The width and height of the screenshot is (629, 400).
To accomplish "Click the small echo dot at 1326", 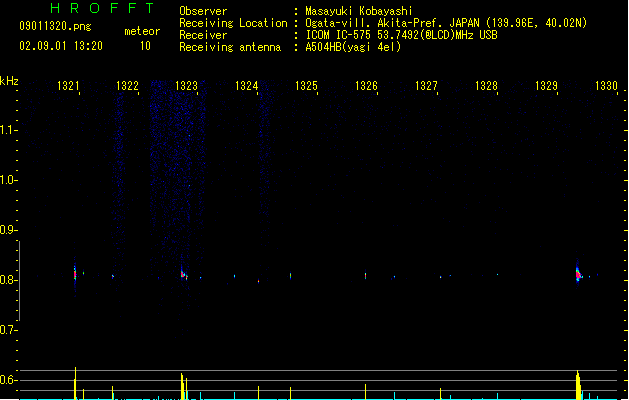I will point(365,276).
